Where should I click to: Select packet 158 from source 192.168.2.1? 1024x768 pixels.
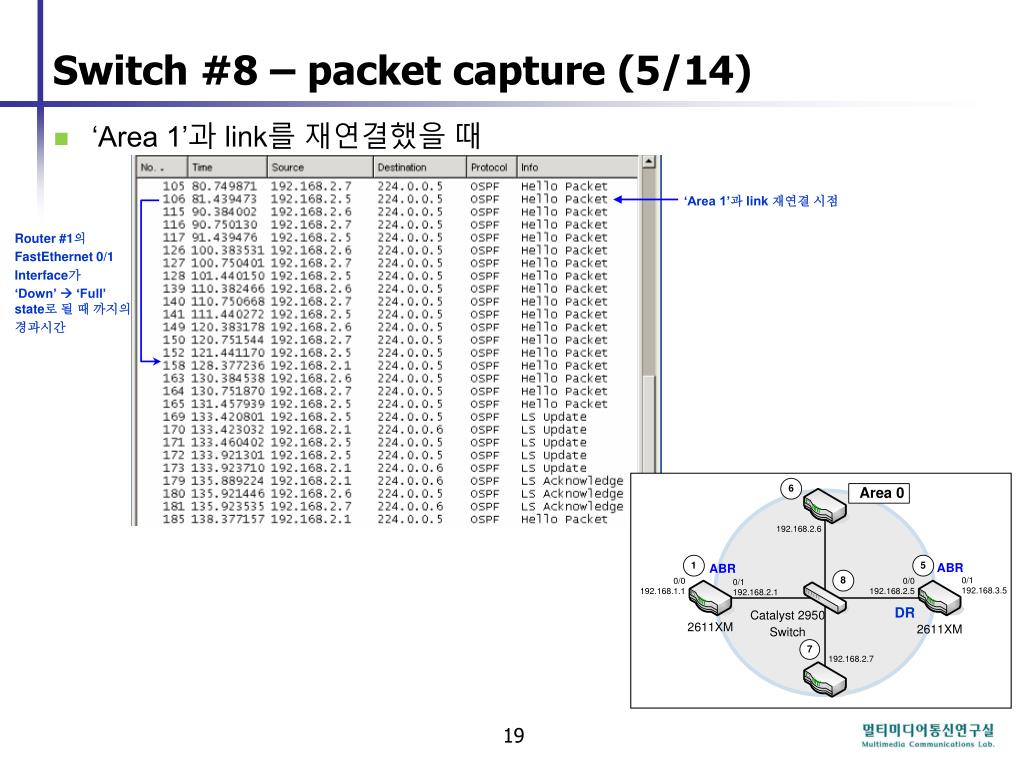pyautogui.click(x=387, y=366)
